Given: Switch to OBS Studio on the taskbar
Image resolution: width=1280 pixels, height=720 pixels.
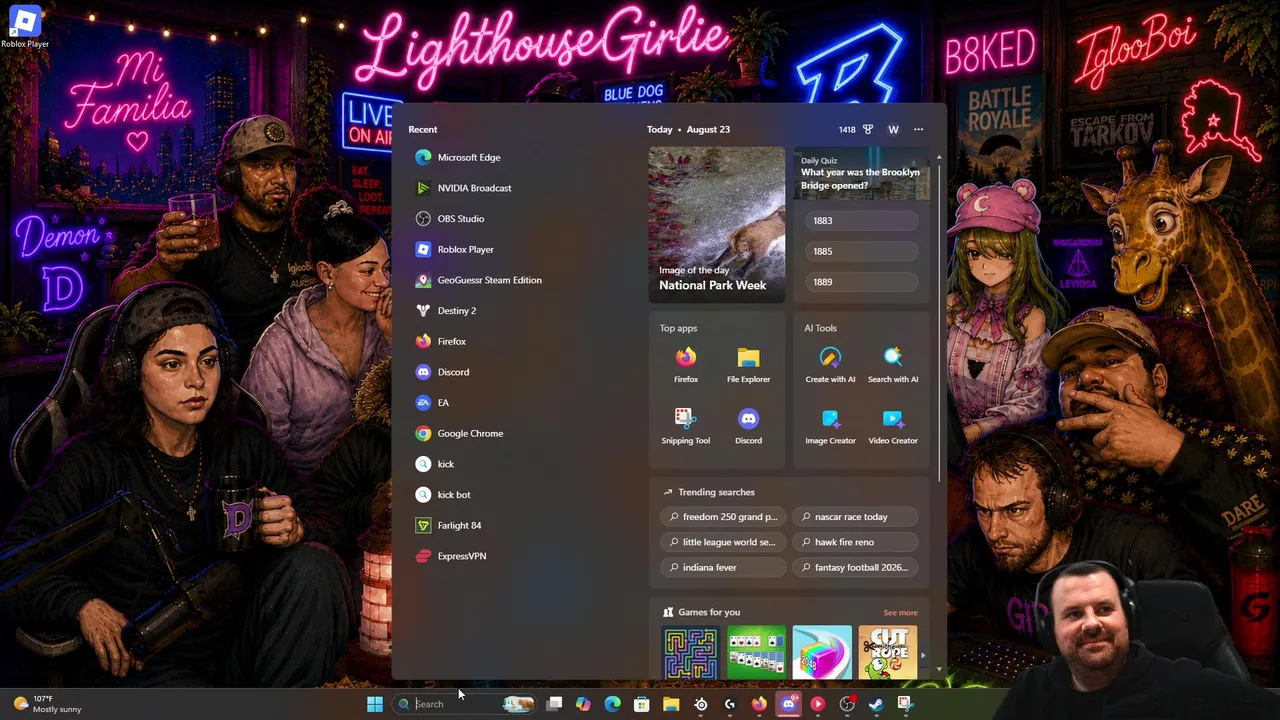Looking at the screenshot, I should [x=847, y=704].
